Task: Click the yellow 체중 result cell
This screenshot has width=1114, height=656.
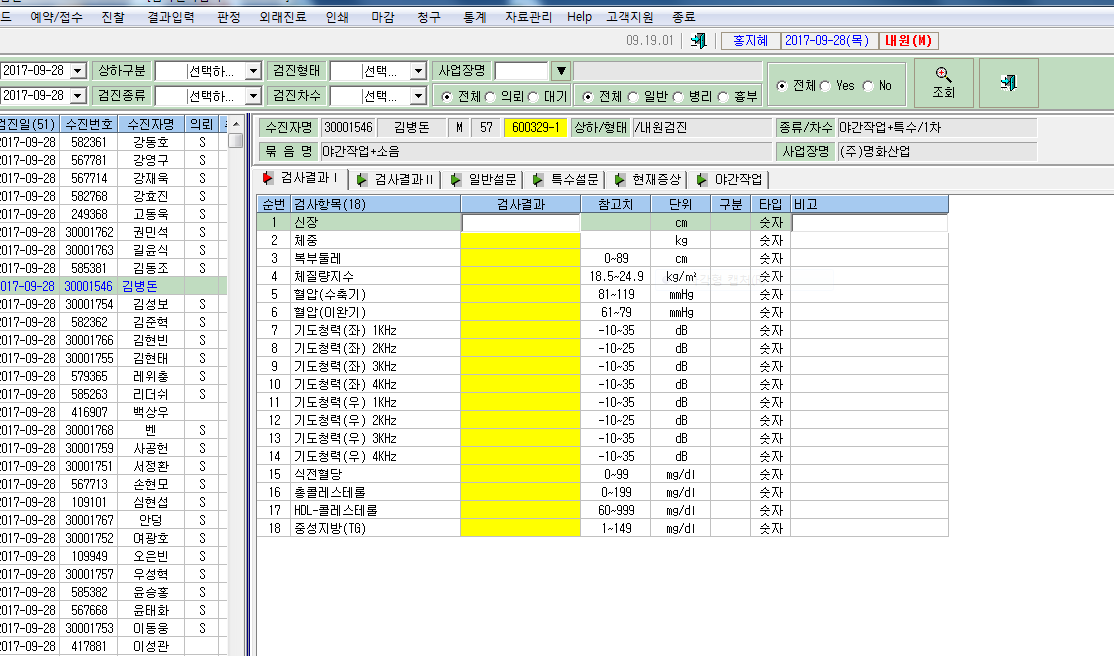Action: 520,240
